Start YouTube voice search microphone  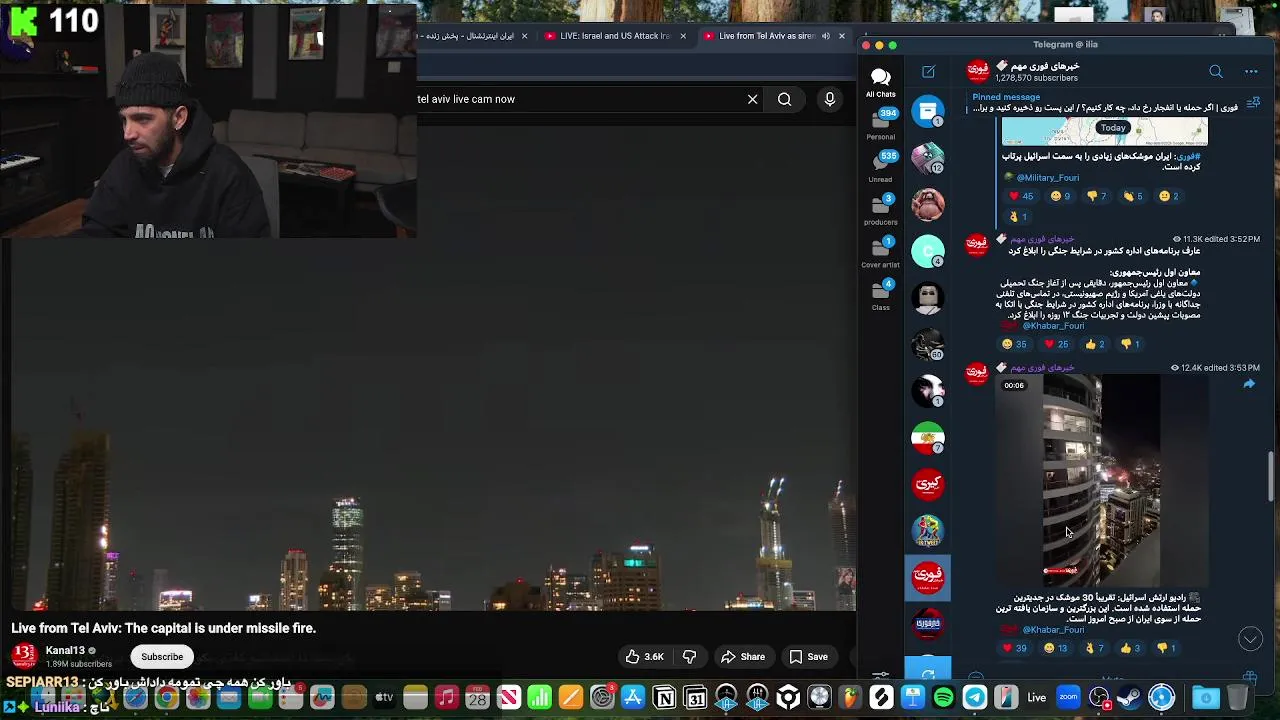[x=829, y=99]
